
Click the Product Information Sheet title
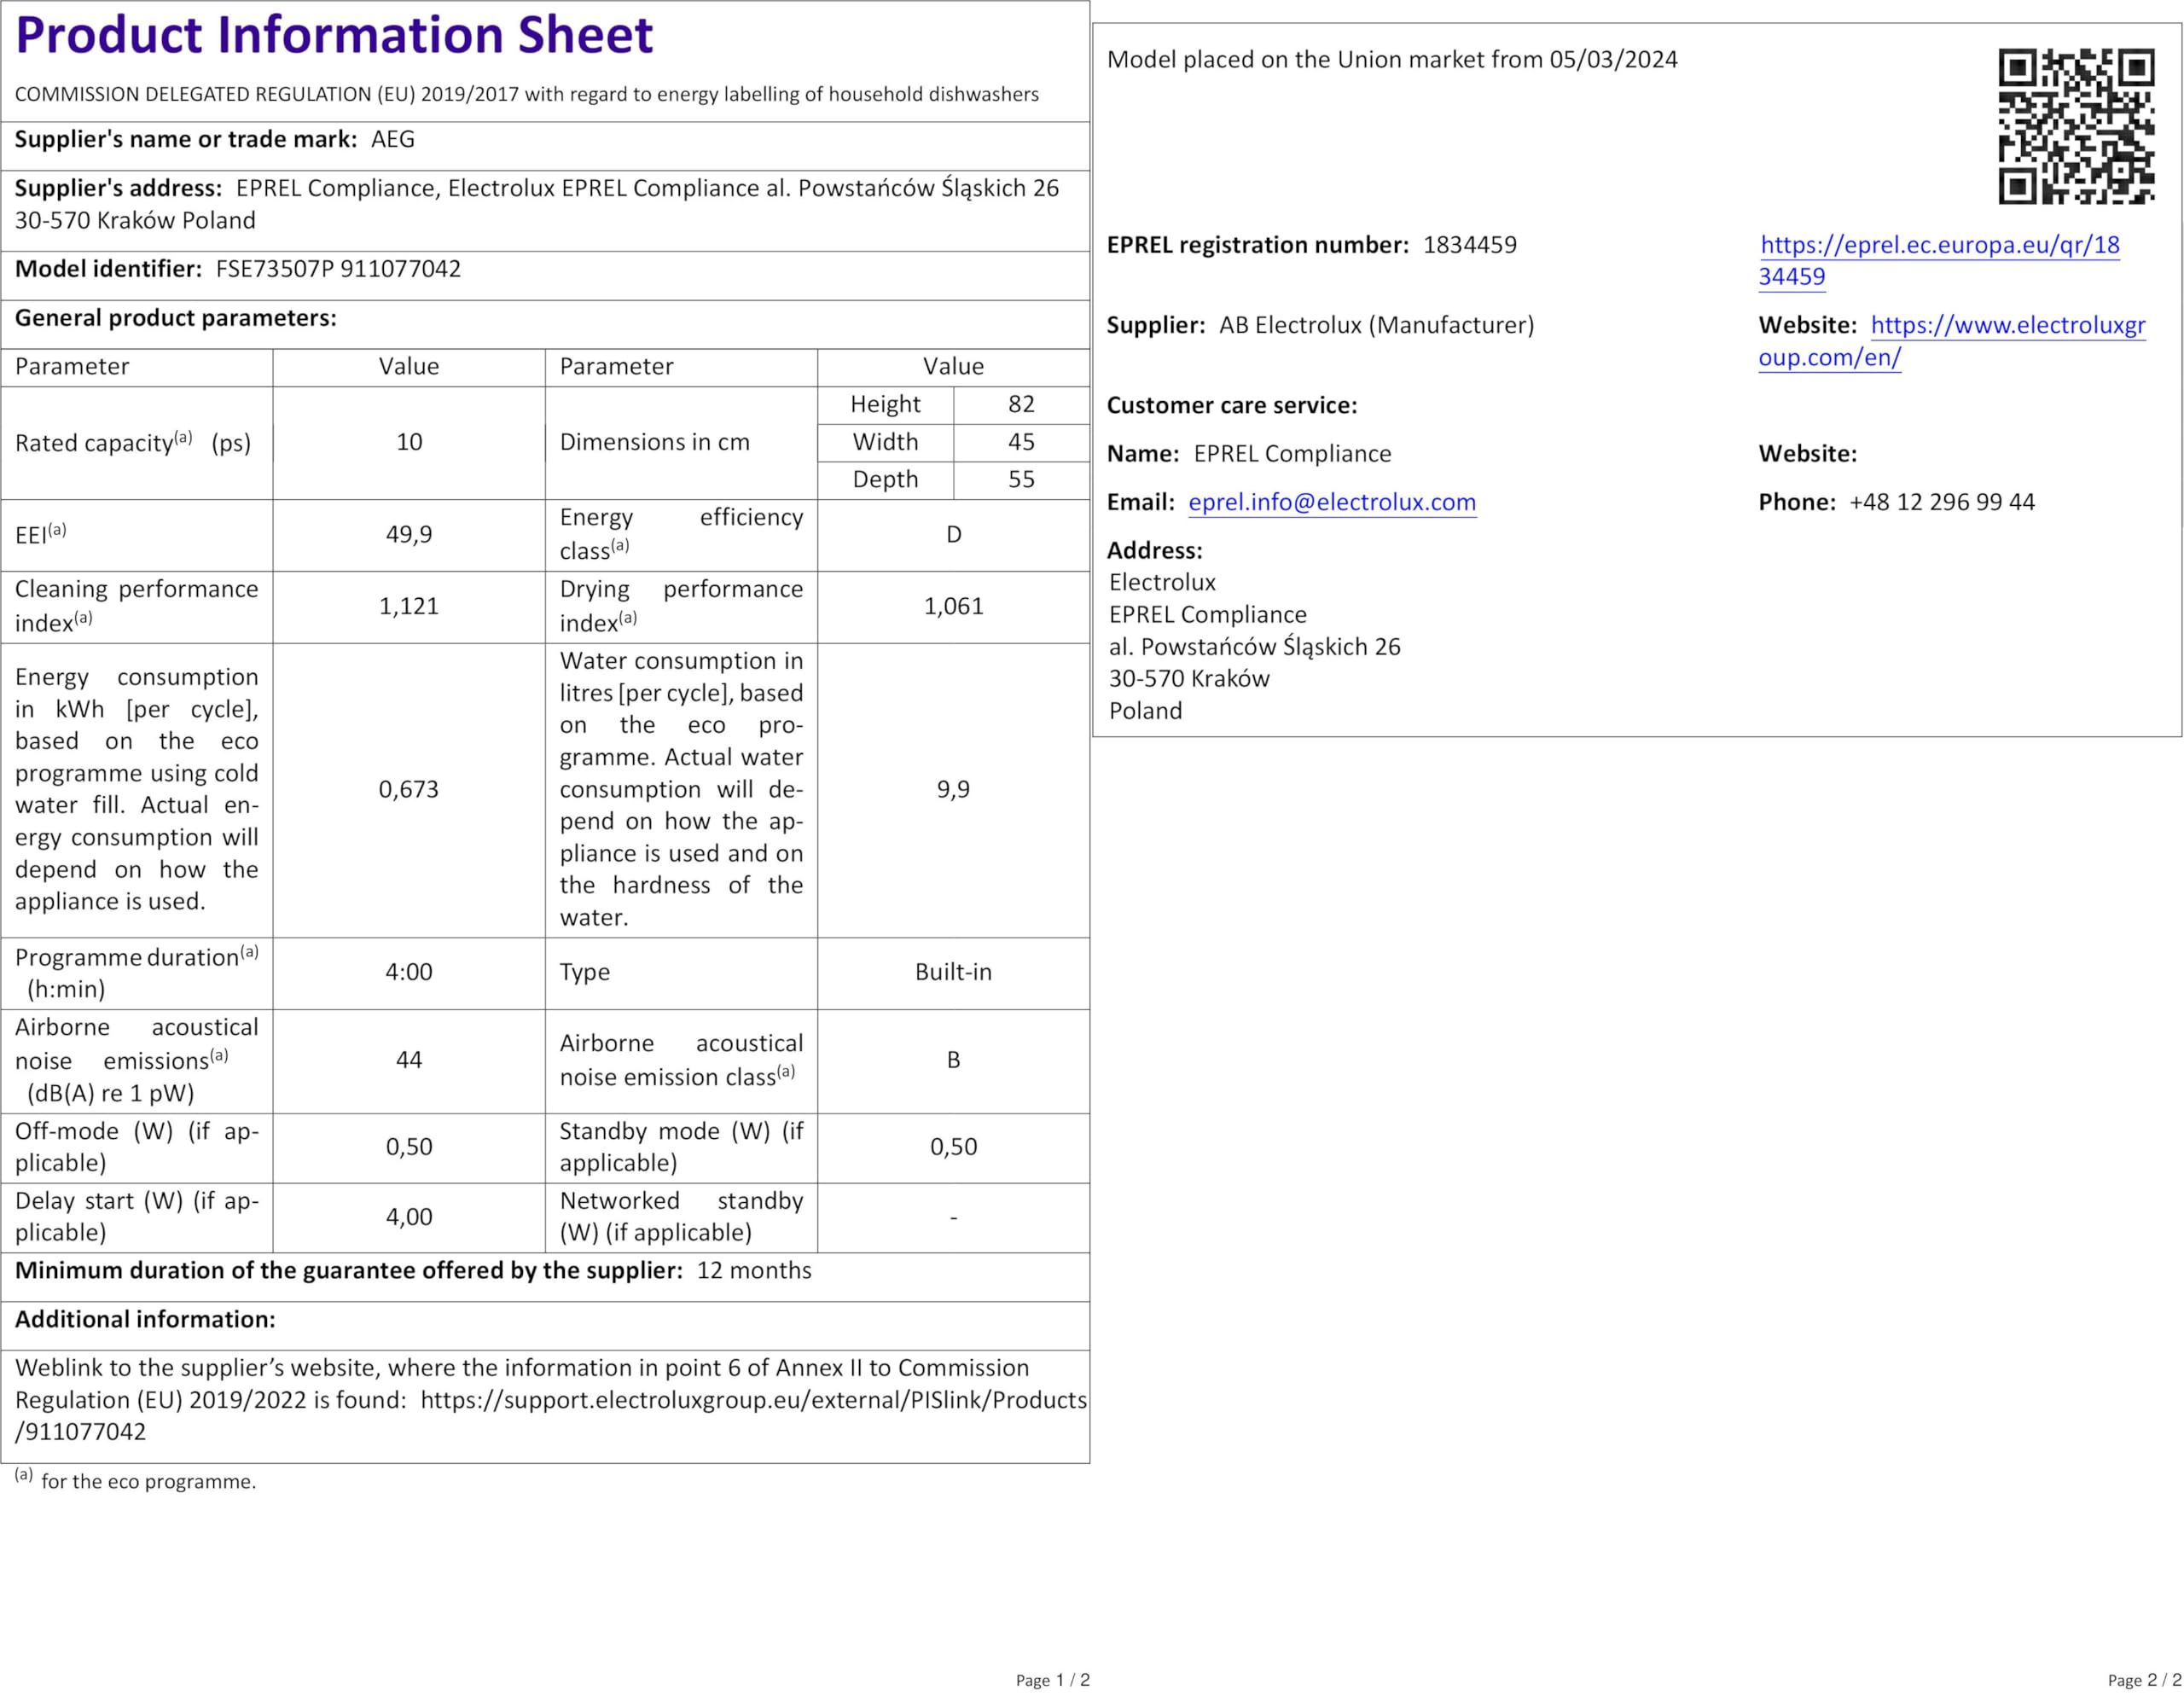334,35
